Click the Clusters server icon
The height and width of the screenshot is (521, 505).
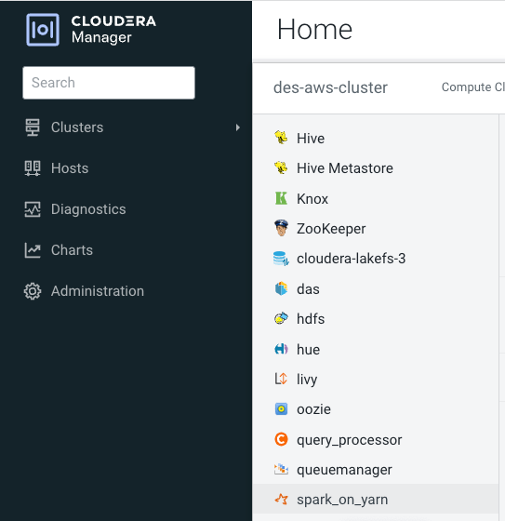point(32,127)
